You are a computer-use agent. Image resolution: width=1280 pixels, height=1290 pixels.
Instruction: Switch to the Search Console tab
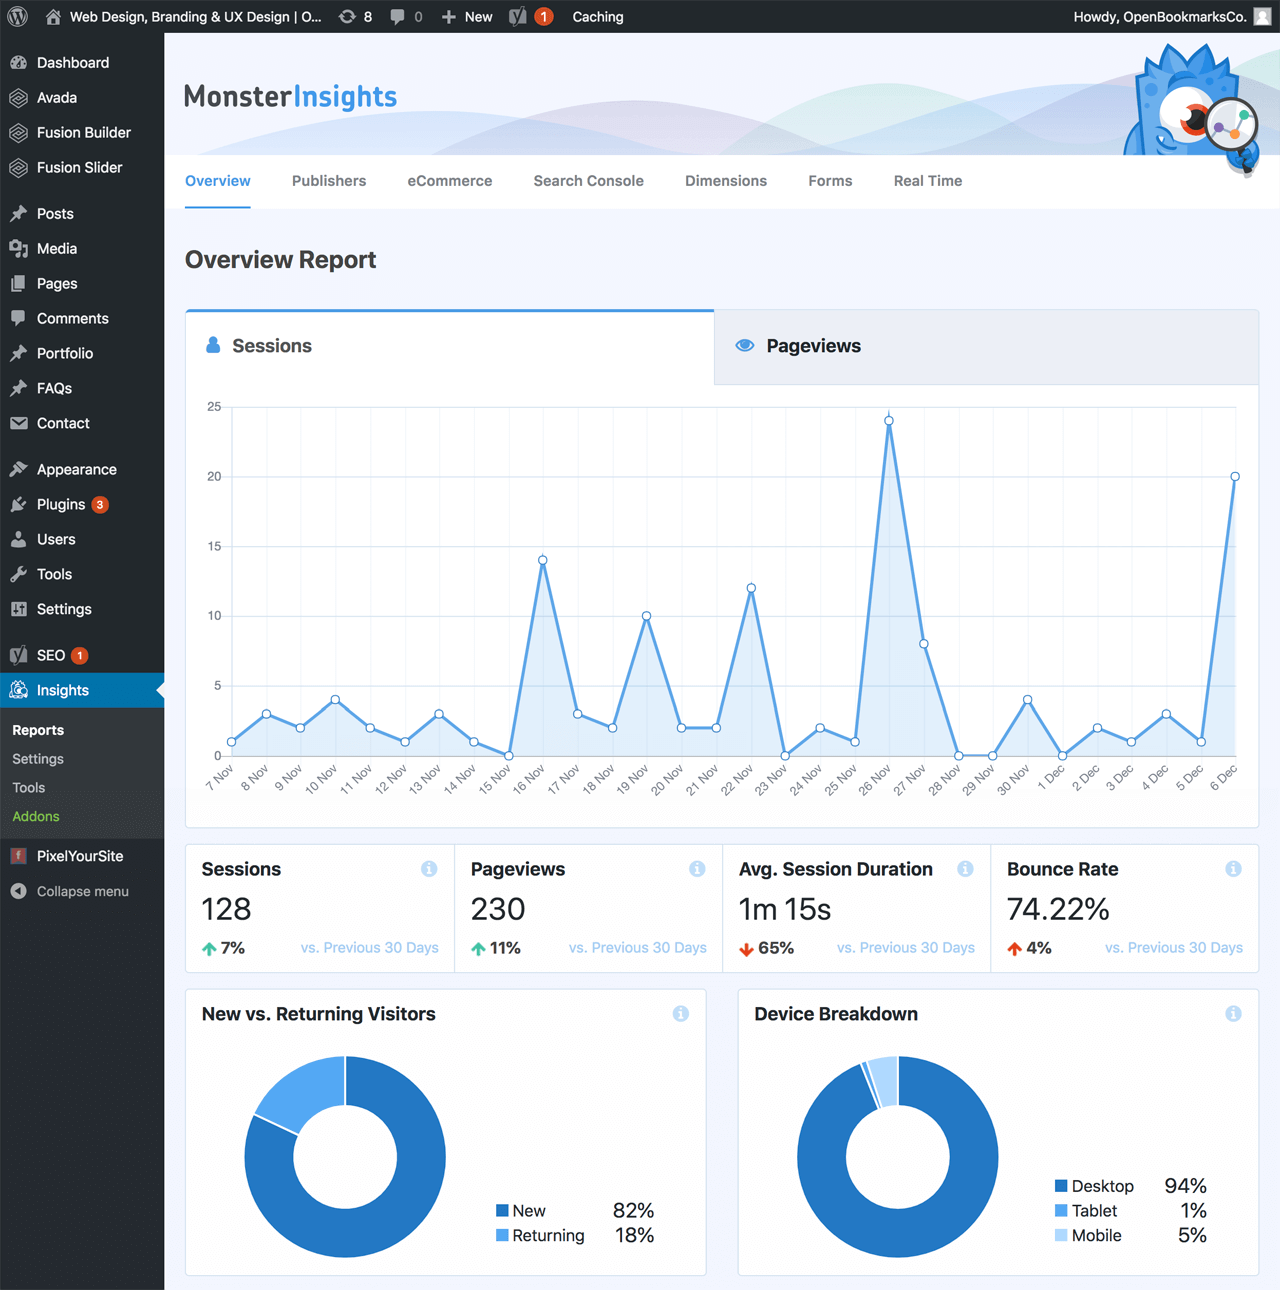pyautogui.click(x=589, y=181)
